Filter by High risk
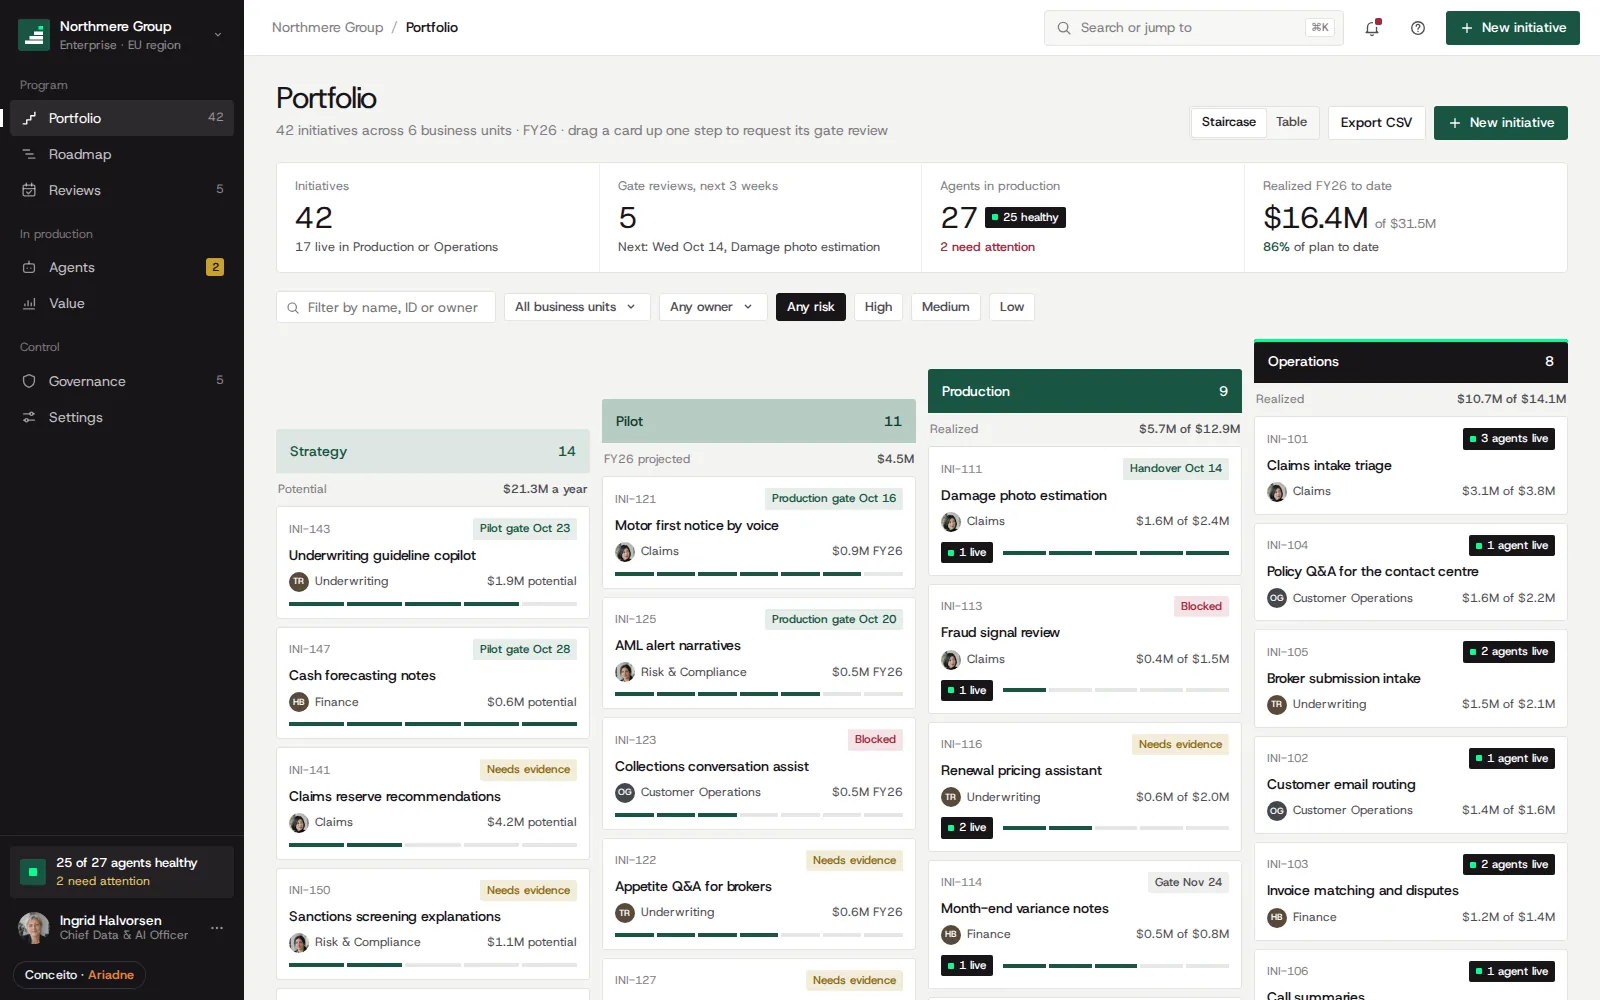1600x1000 pixels. point(878,307)
